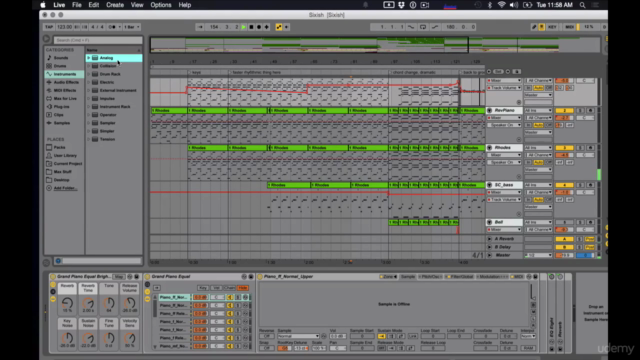The image size is (640, 360).
Task: Click the volume menu bar icon
Action: click(x=514, y=5)
